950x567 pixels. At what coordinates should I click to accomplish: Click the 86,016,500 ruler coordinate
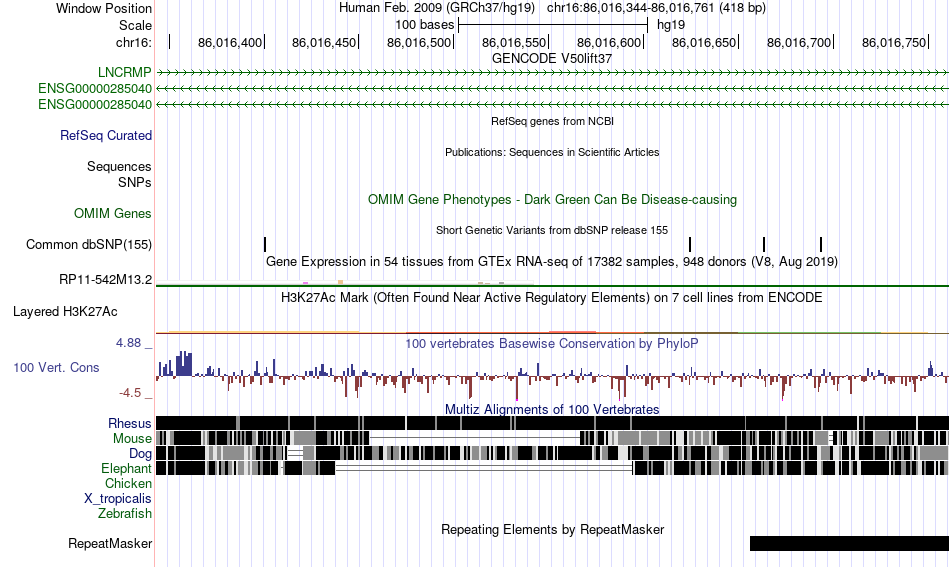pyautogui.click(x=419, y=42)
